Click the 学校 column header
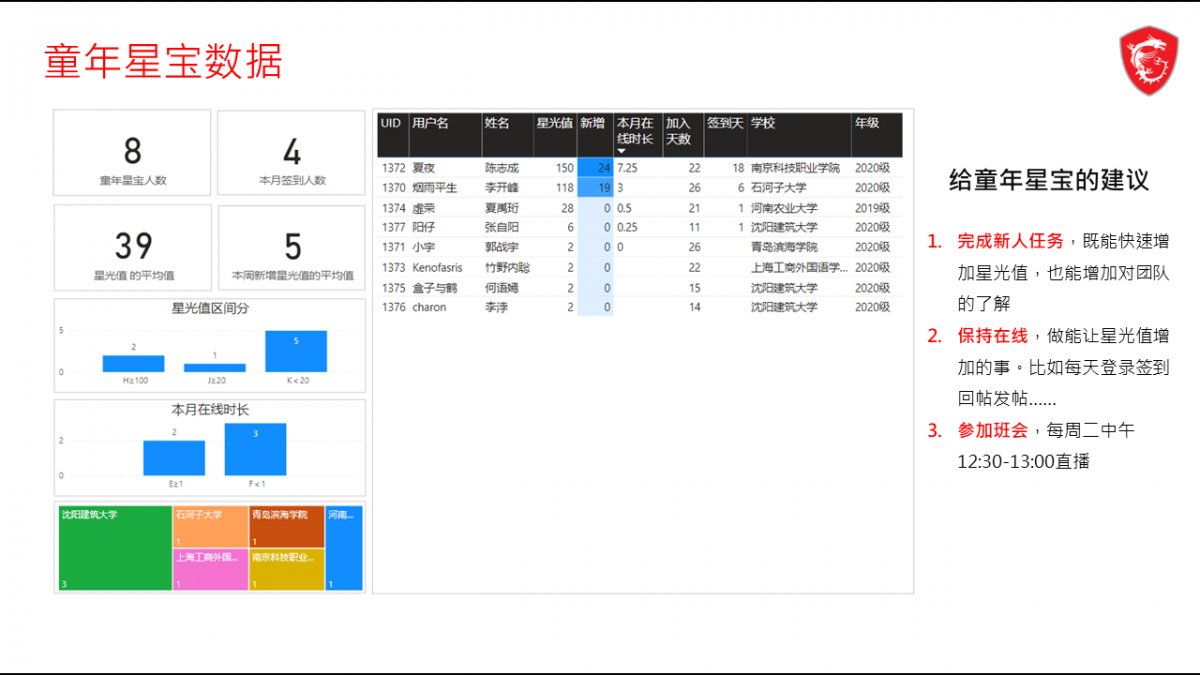Viewport: 1200px width, 675px height. click(x=763, y=123)
